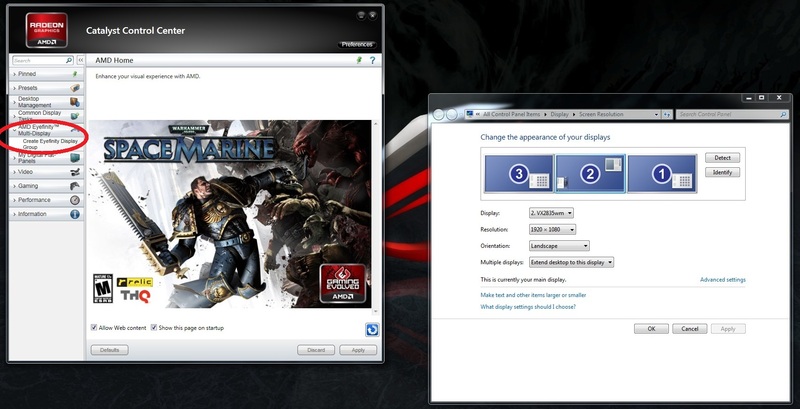Go forward in Screen Resolution window
The width and height of the screenshot is (800, 409).
tap(452, 115)
